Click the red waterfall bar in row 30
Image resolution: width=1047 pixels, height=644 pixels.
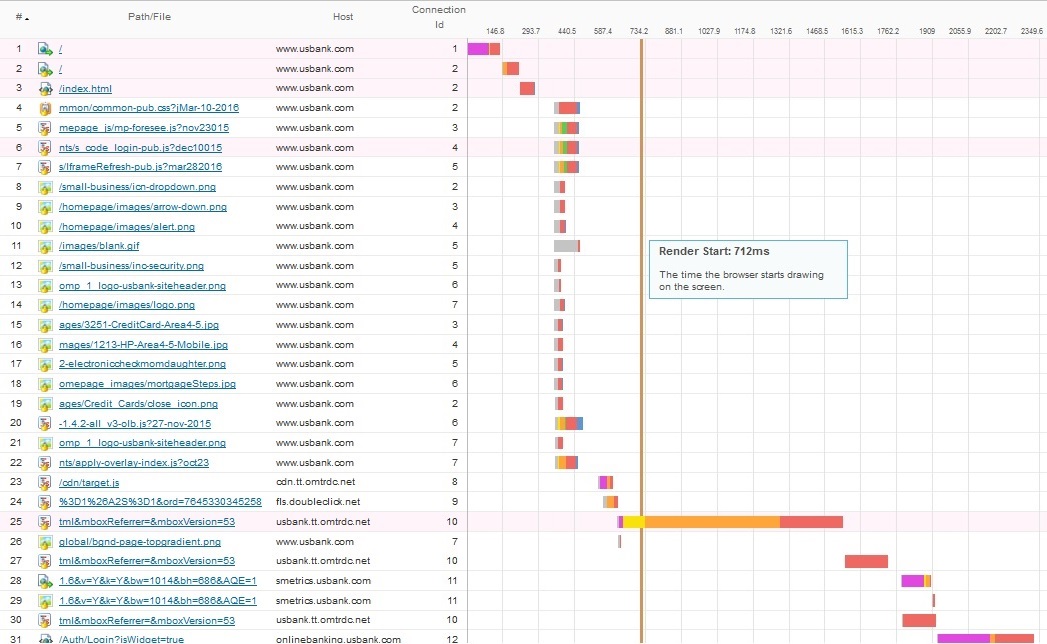click(x=919, y=621)
